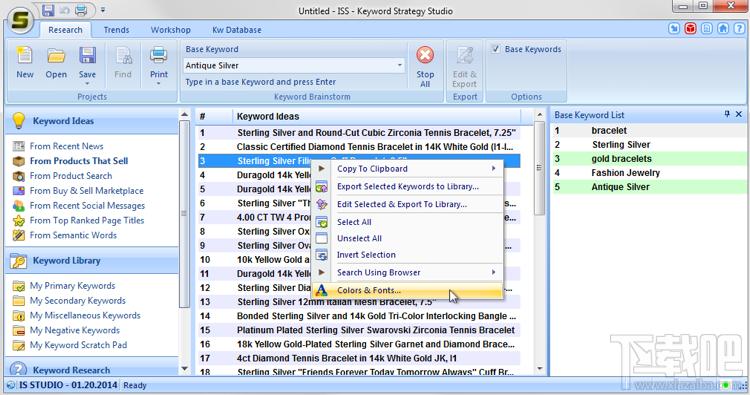750x395 pixels.
Task: Open quick access toolbar customize dropdown
Action: click(103, 10)
